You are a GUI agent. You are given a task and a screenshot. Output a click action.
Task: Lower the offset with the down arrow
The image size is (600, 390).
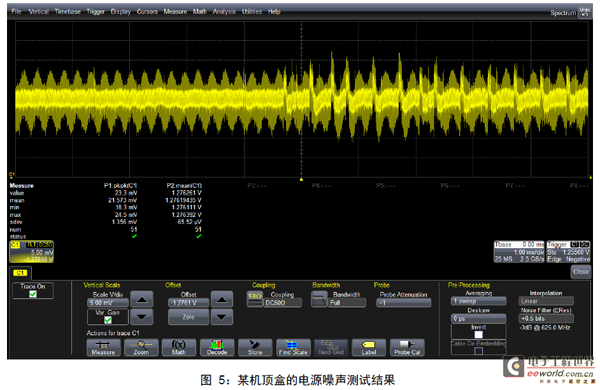coord(222,317)
